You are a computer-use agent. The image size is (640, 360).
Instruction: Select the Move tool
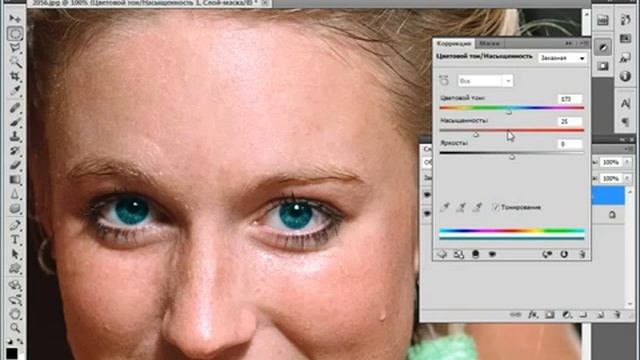pyautogui.click(x=15, y=19)
